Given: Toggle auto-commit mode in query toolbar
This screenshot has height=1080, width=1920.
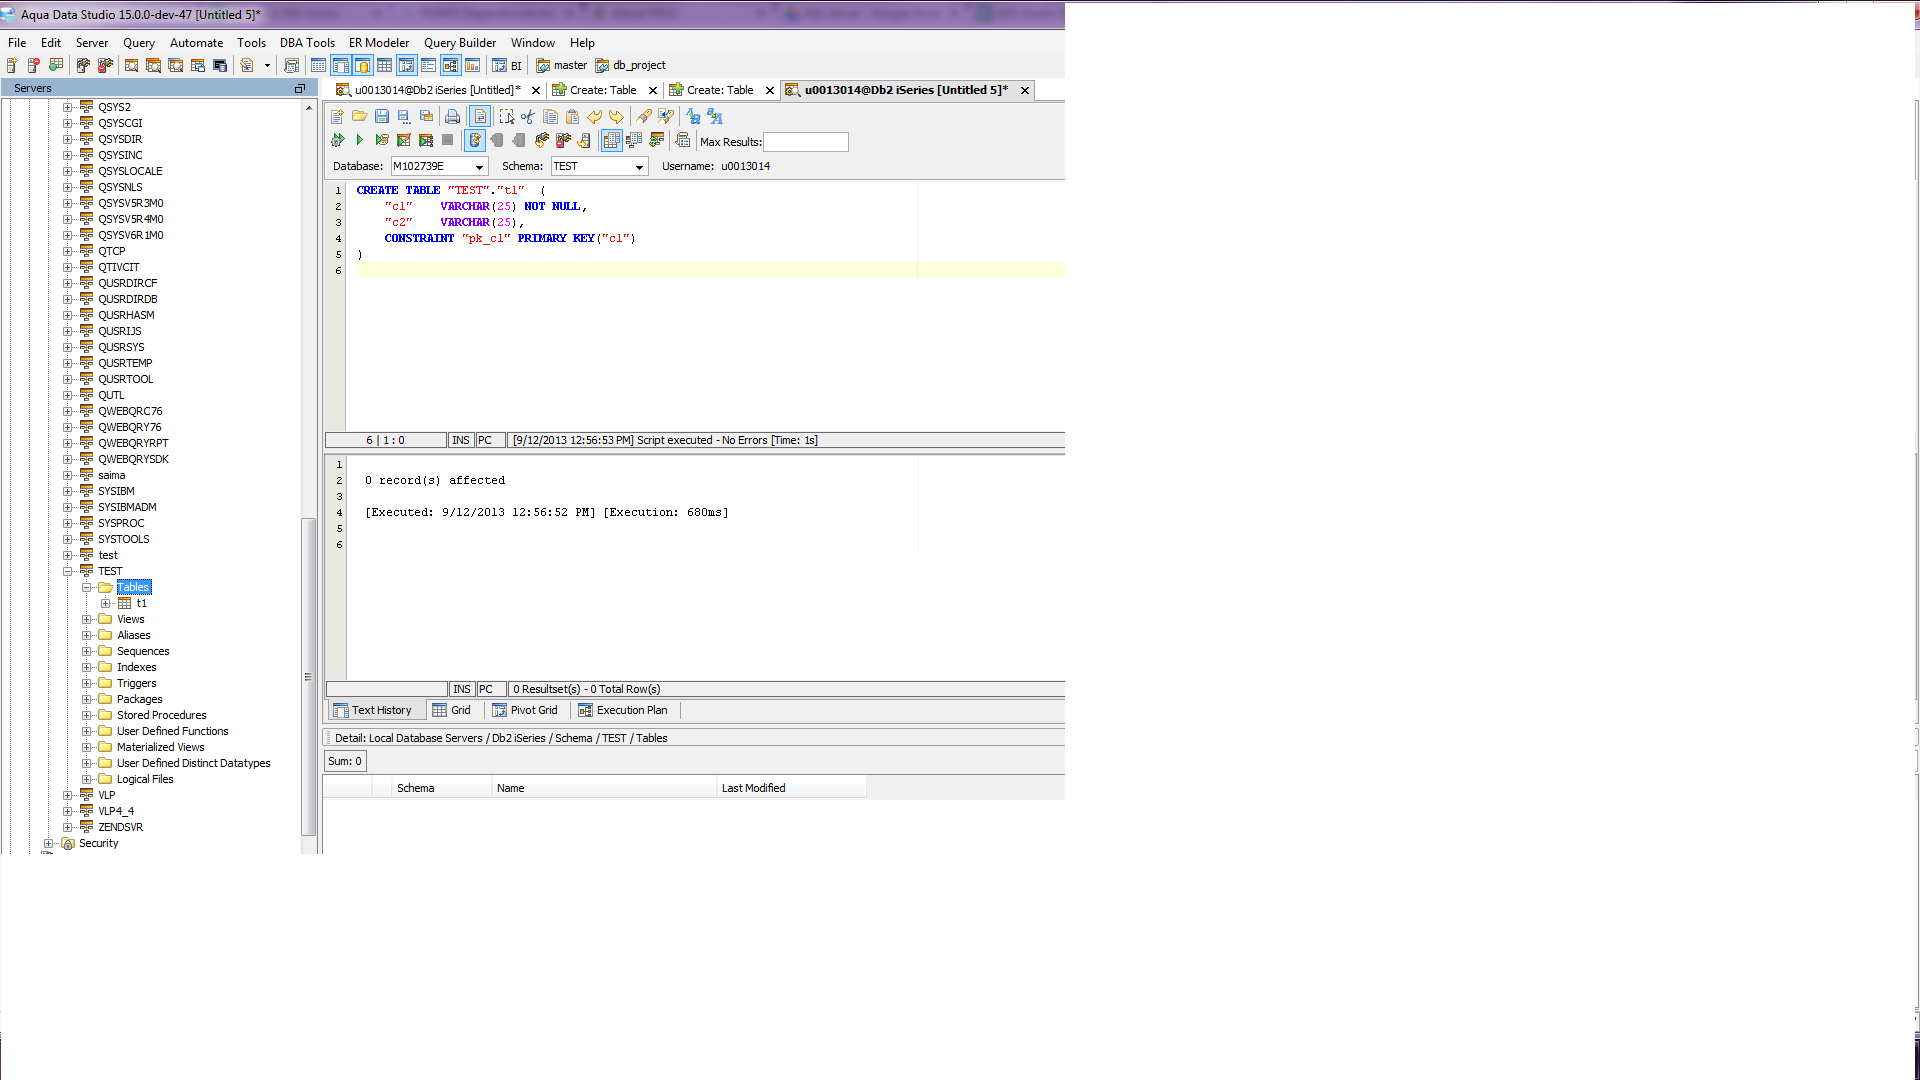Looking at the screenshot, I should point(475,140).
